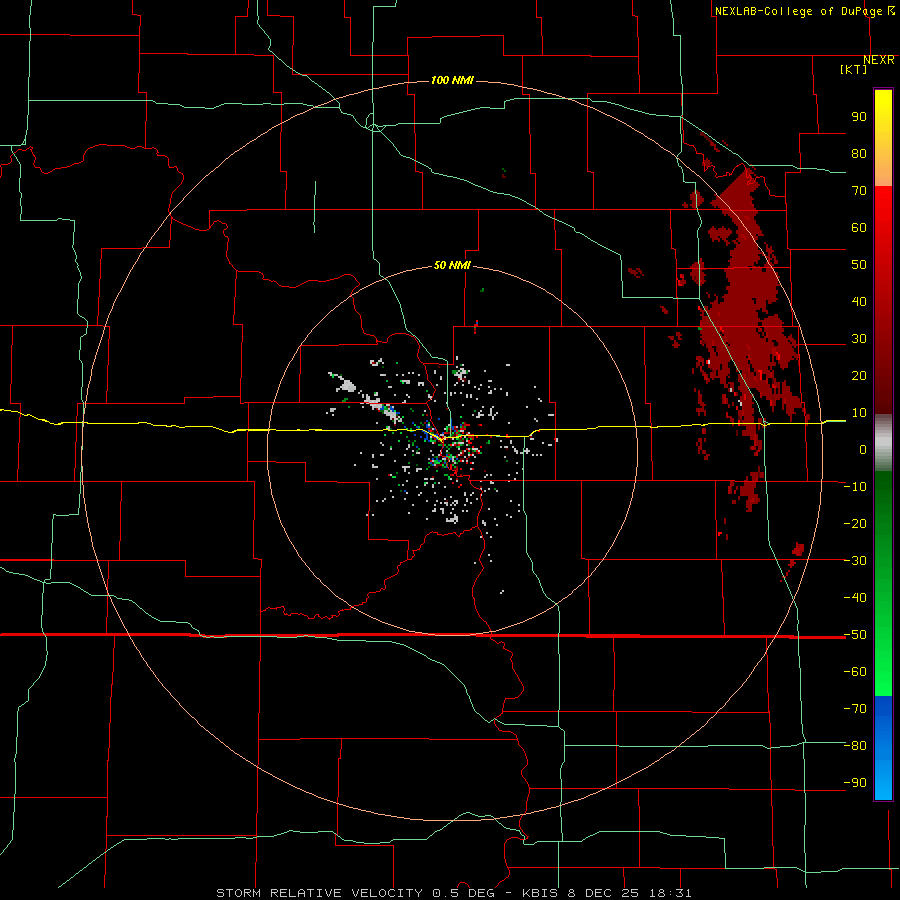Pick the bright green segment near -60
This screenshot has height=900, width=900.
883,672
